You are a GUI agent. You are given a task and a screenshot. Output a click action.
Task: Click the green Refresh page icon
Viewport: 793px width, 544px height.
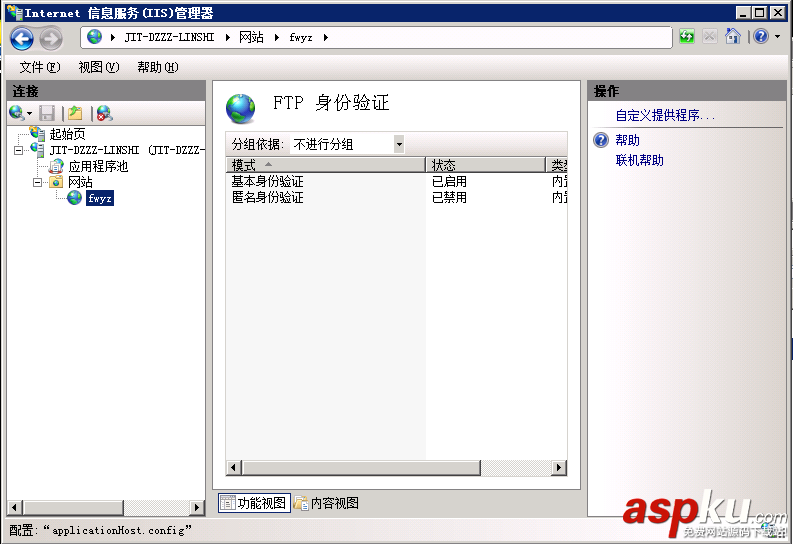687,36
